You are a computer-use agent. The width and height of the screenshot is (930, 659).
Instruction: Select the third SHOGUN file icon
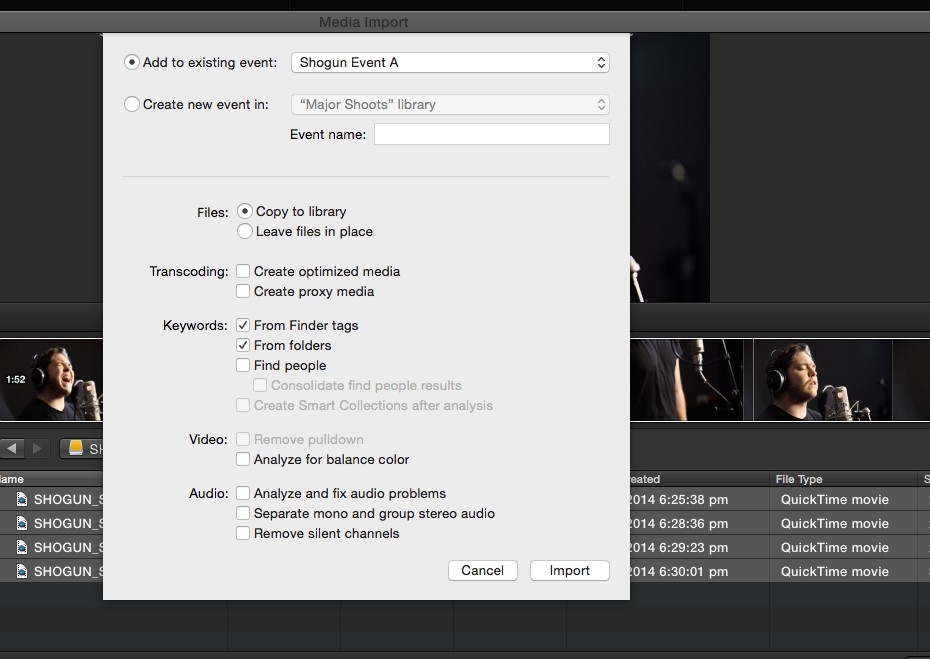21,547
